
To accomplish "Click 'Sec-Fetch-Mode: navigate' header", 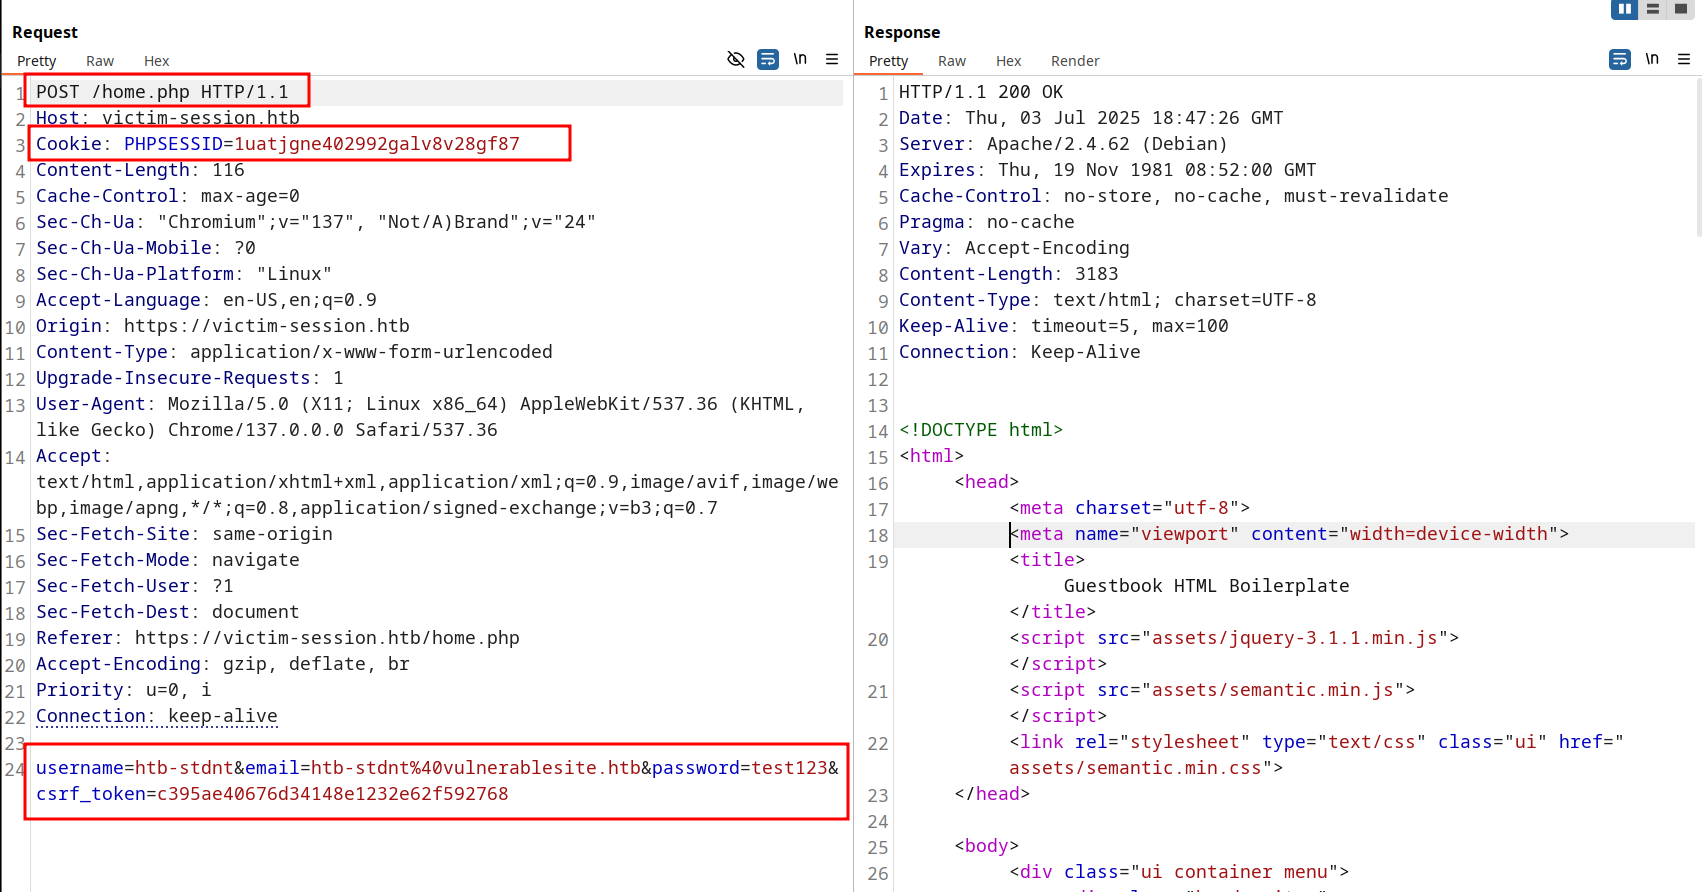I will [168, 560].
